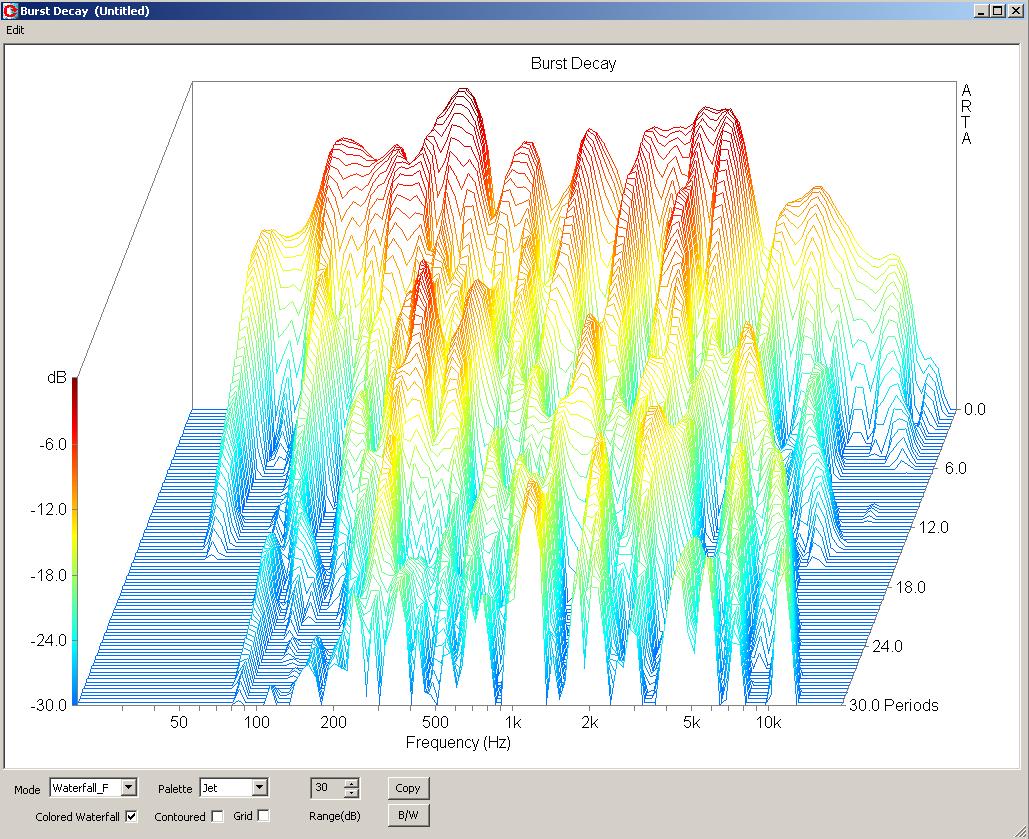
Task: Click the -18.0 dB scale label
Action: tap(48, 575)
